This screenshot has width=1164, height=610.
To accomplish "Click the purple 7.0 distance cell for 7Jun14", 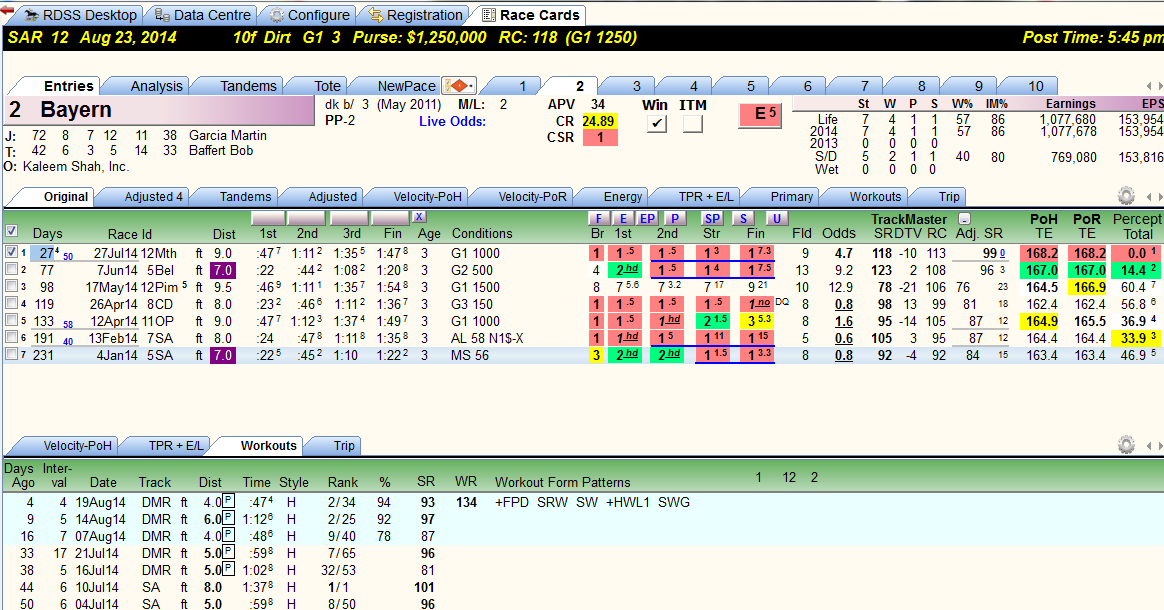I will 223,270.
